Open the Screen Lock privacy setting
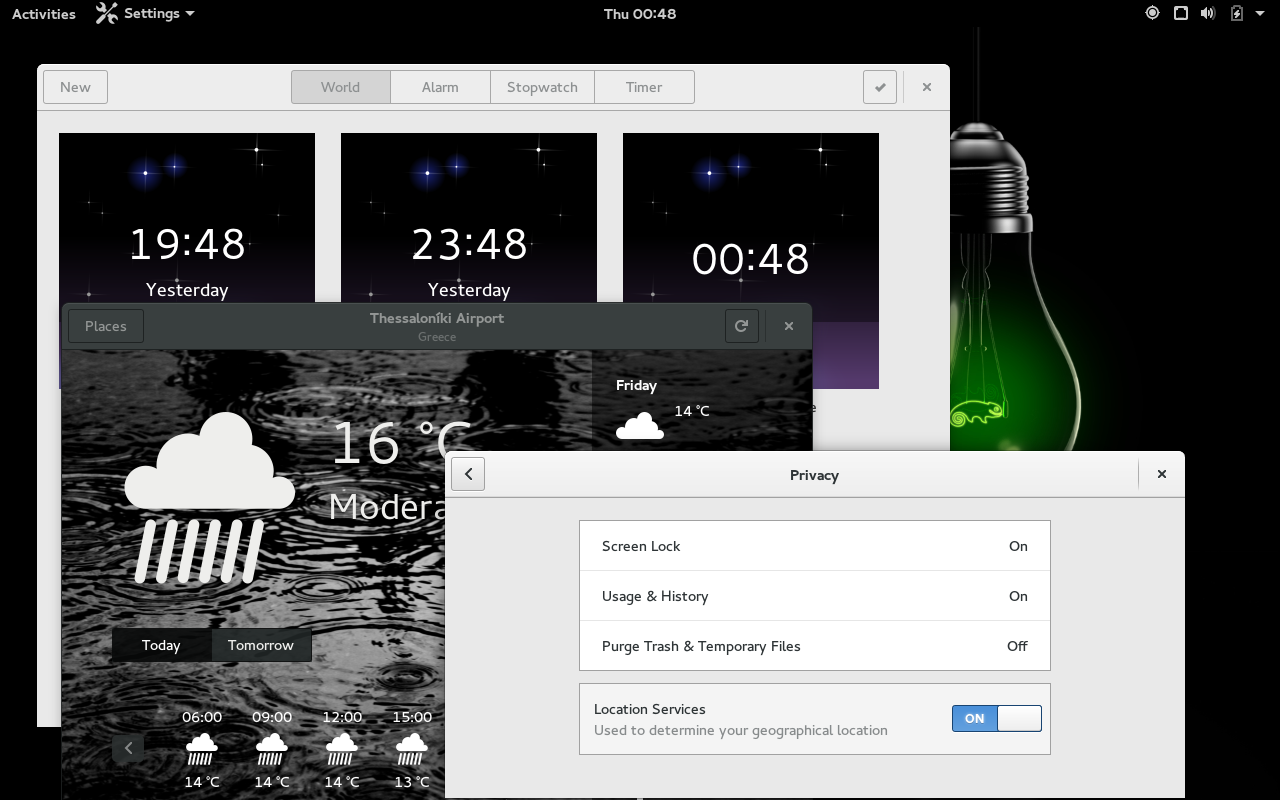Image resolution: width=1280 pixels, height=800 pixels. coord(814,546)
